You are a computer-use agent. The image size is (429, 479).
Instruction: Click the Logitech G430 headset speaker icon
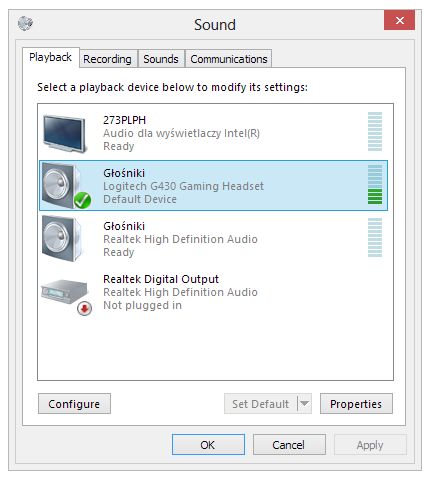coord(62,185)
